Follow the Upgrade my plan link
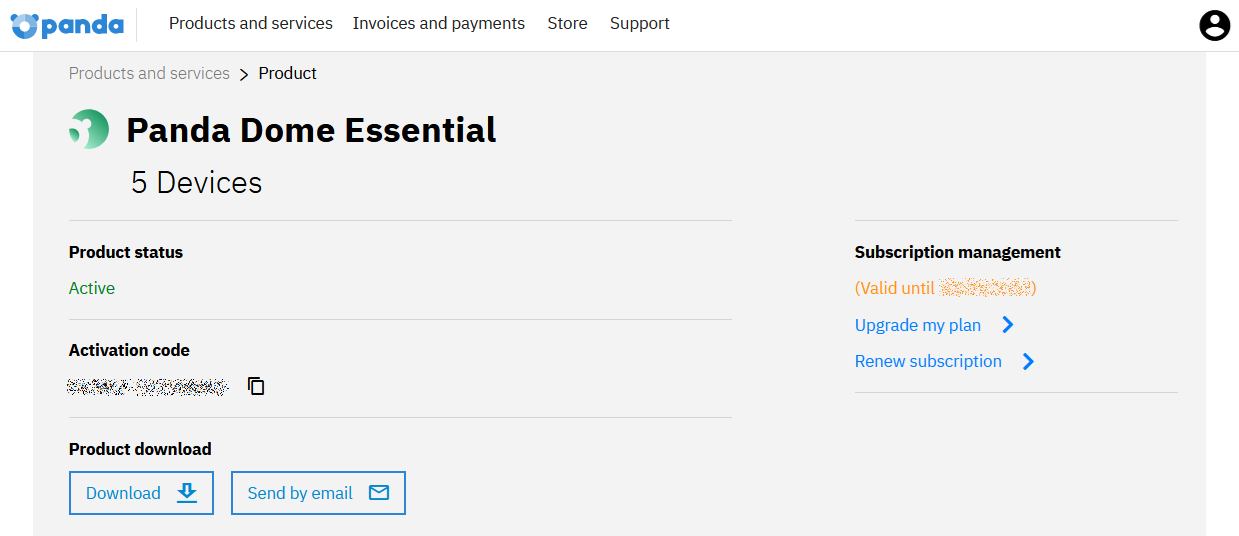1239x536 pixels. pos(918,325)
